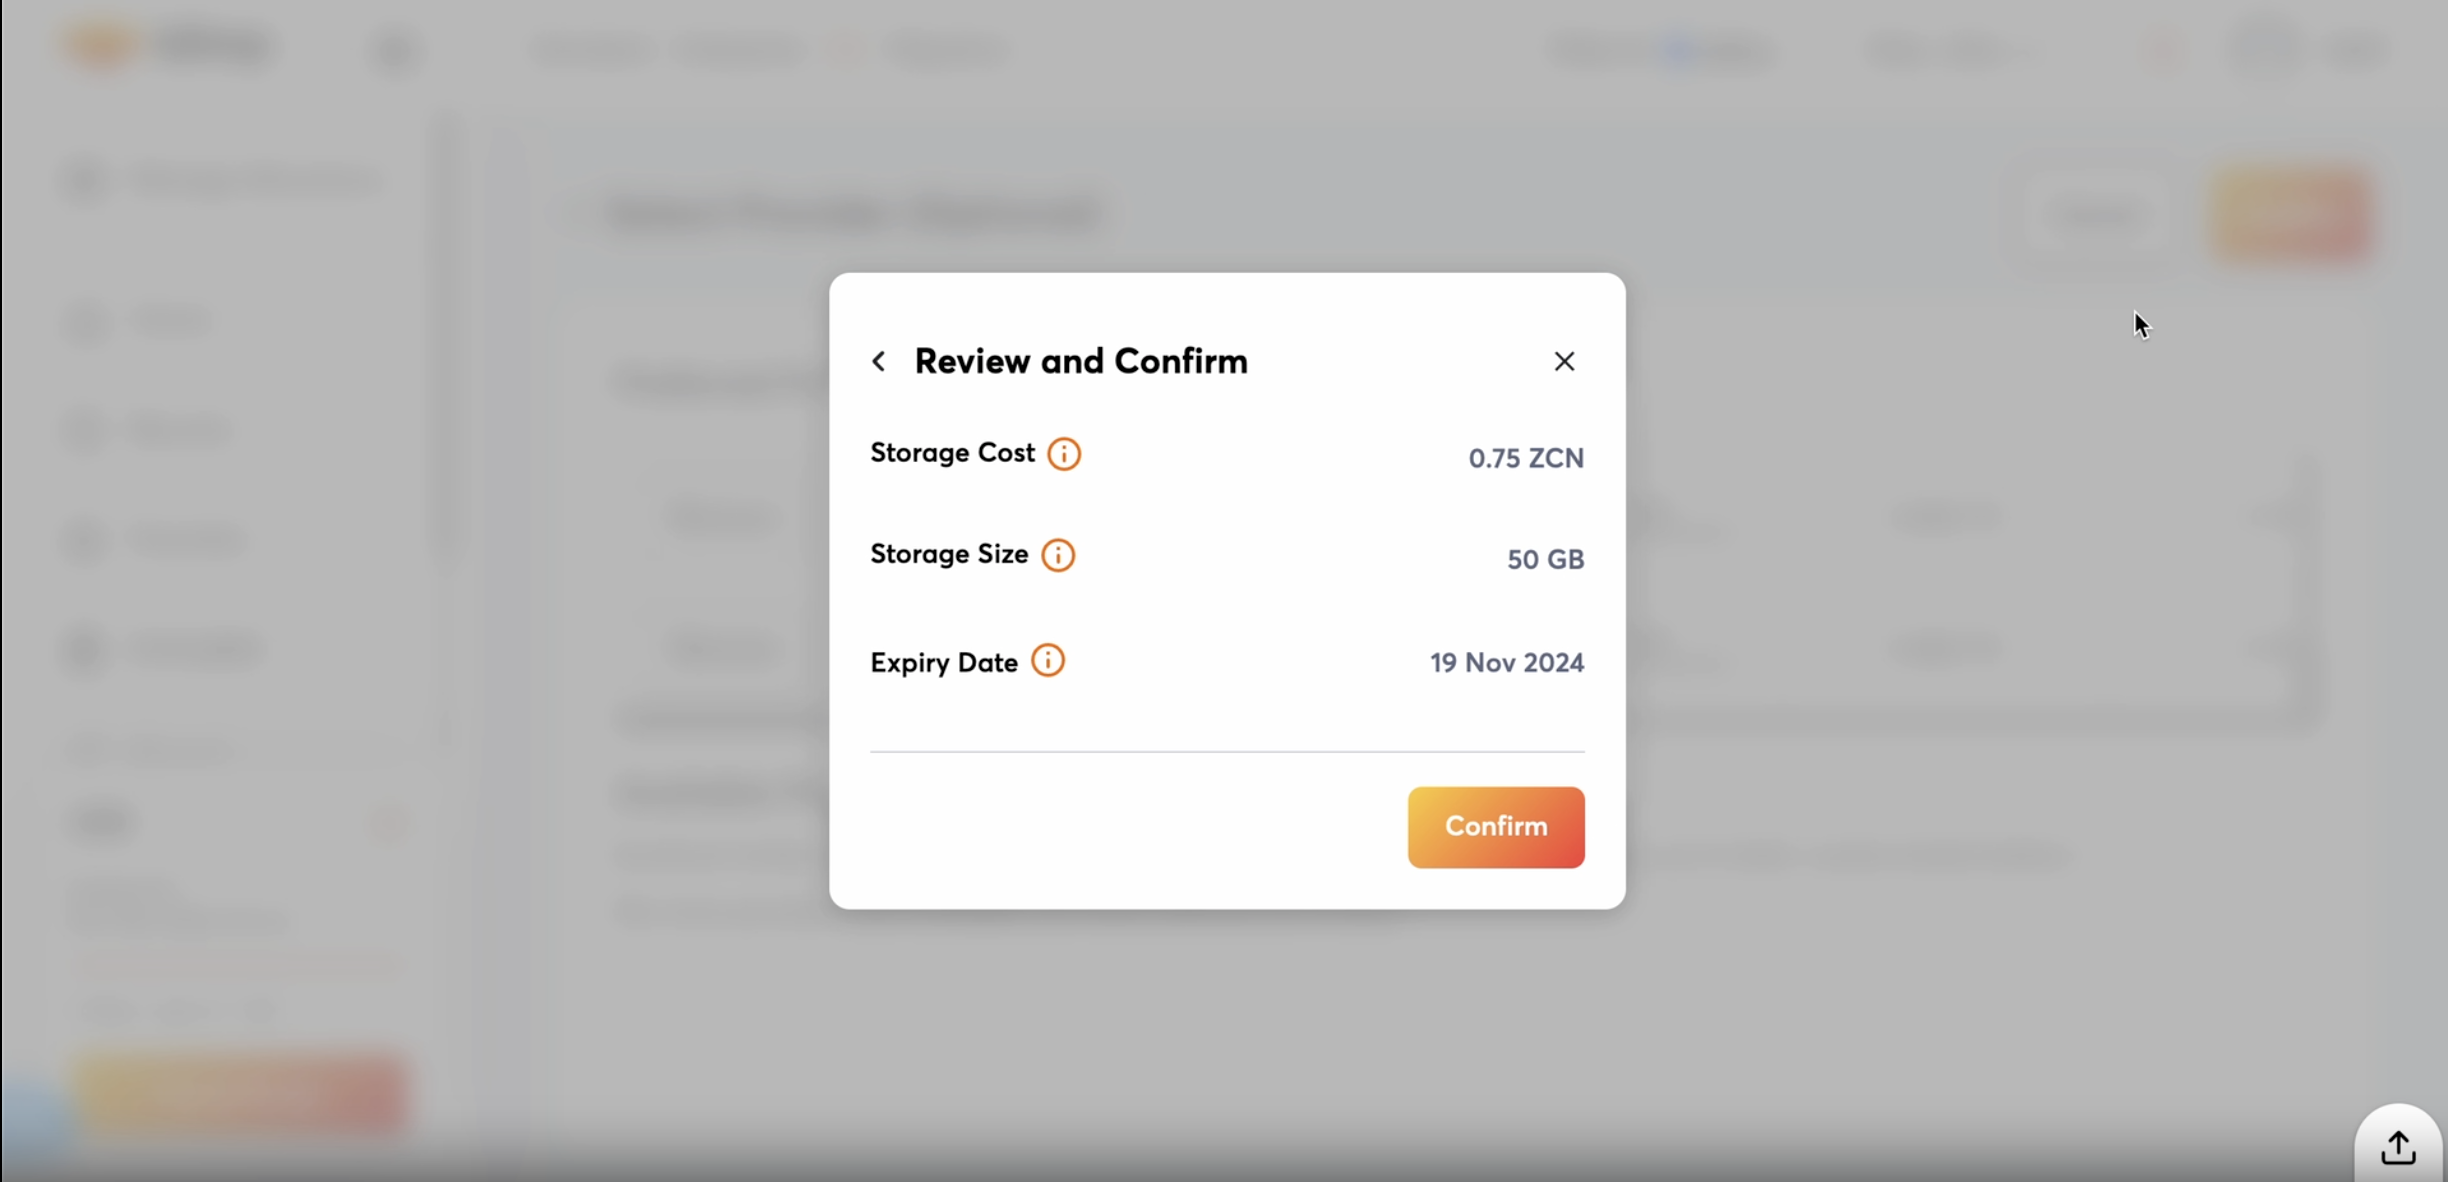2448x1182 pixels.
Task: Click the blurred search icon in header
Action: tap(395, 50)
